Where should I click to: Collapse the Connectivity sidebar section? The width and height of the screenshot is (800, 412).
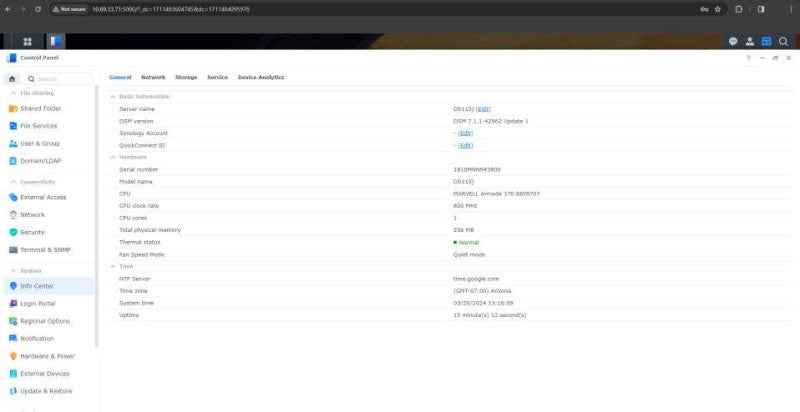(13, 182)
